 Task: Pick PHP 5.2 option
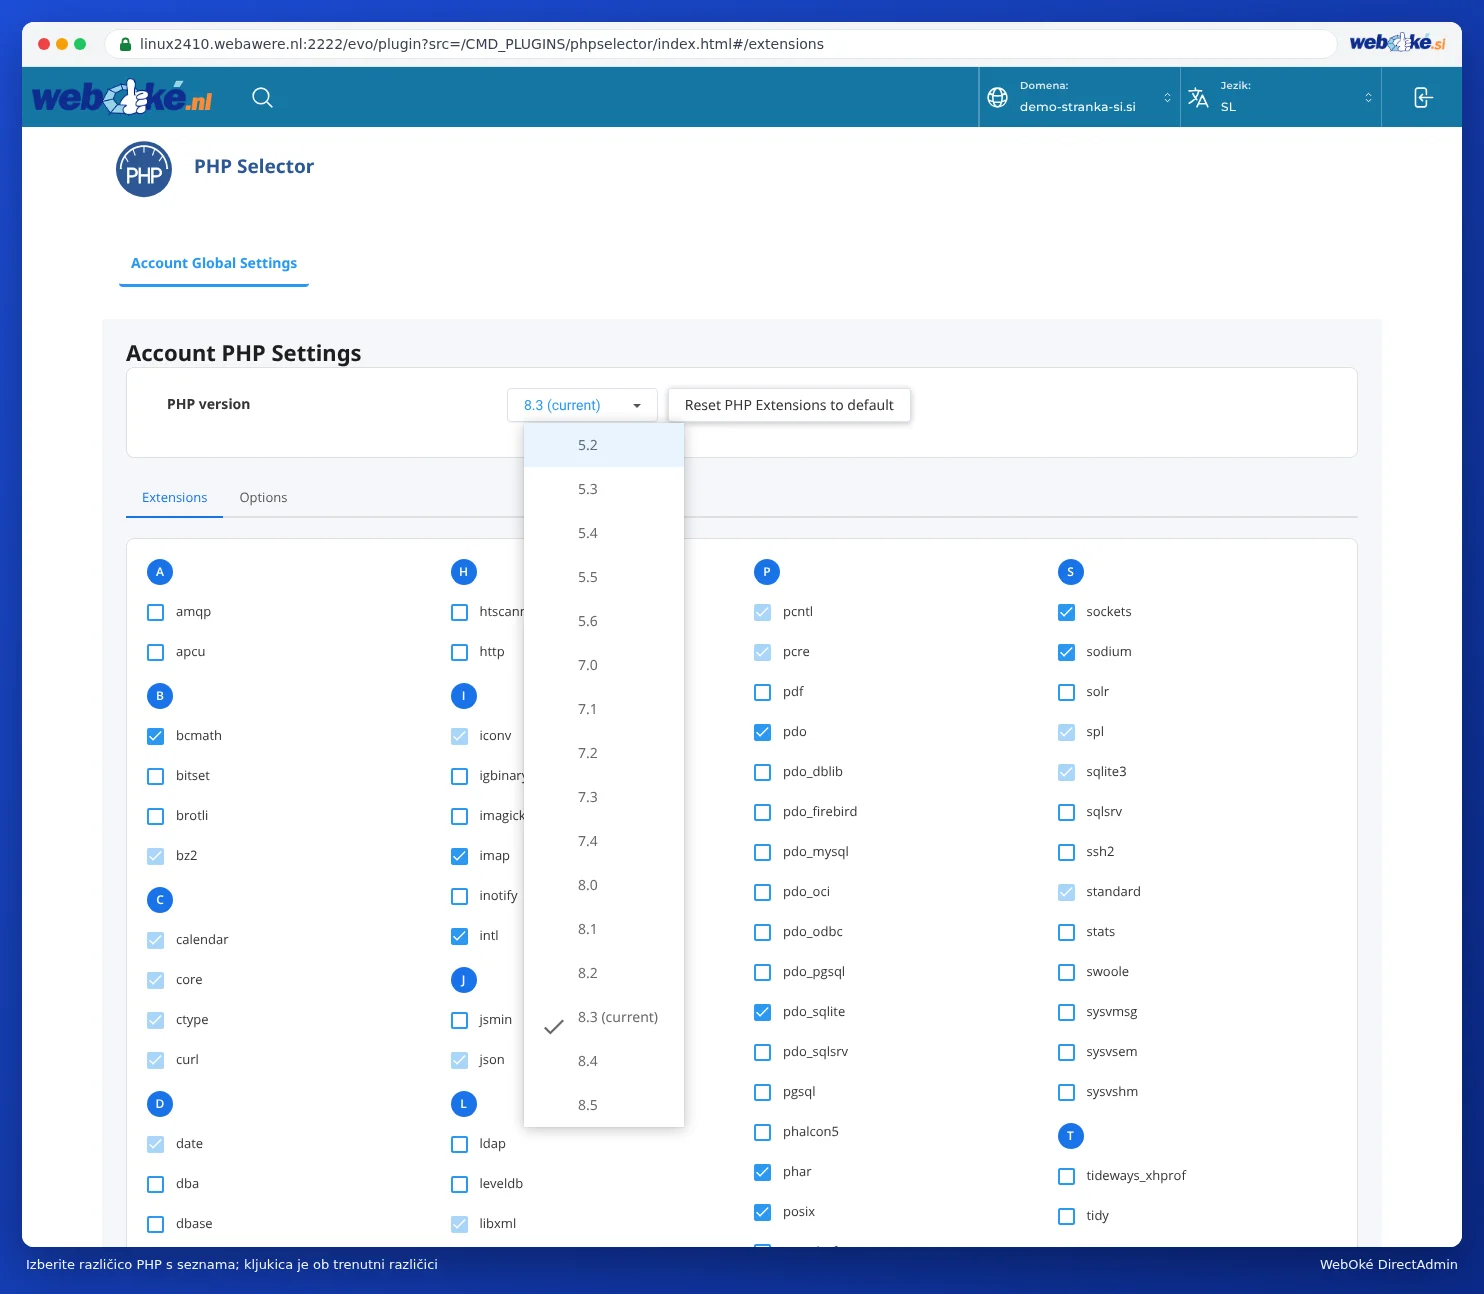click(x=604, y=445)
